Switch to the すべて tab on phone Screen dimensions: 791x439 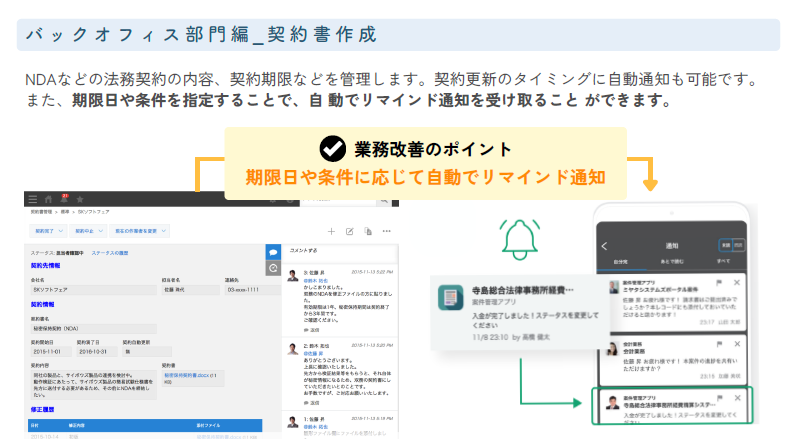[723, 261]
